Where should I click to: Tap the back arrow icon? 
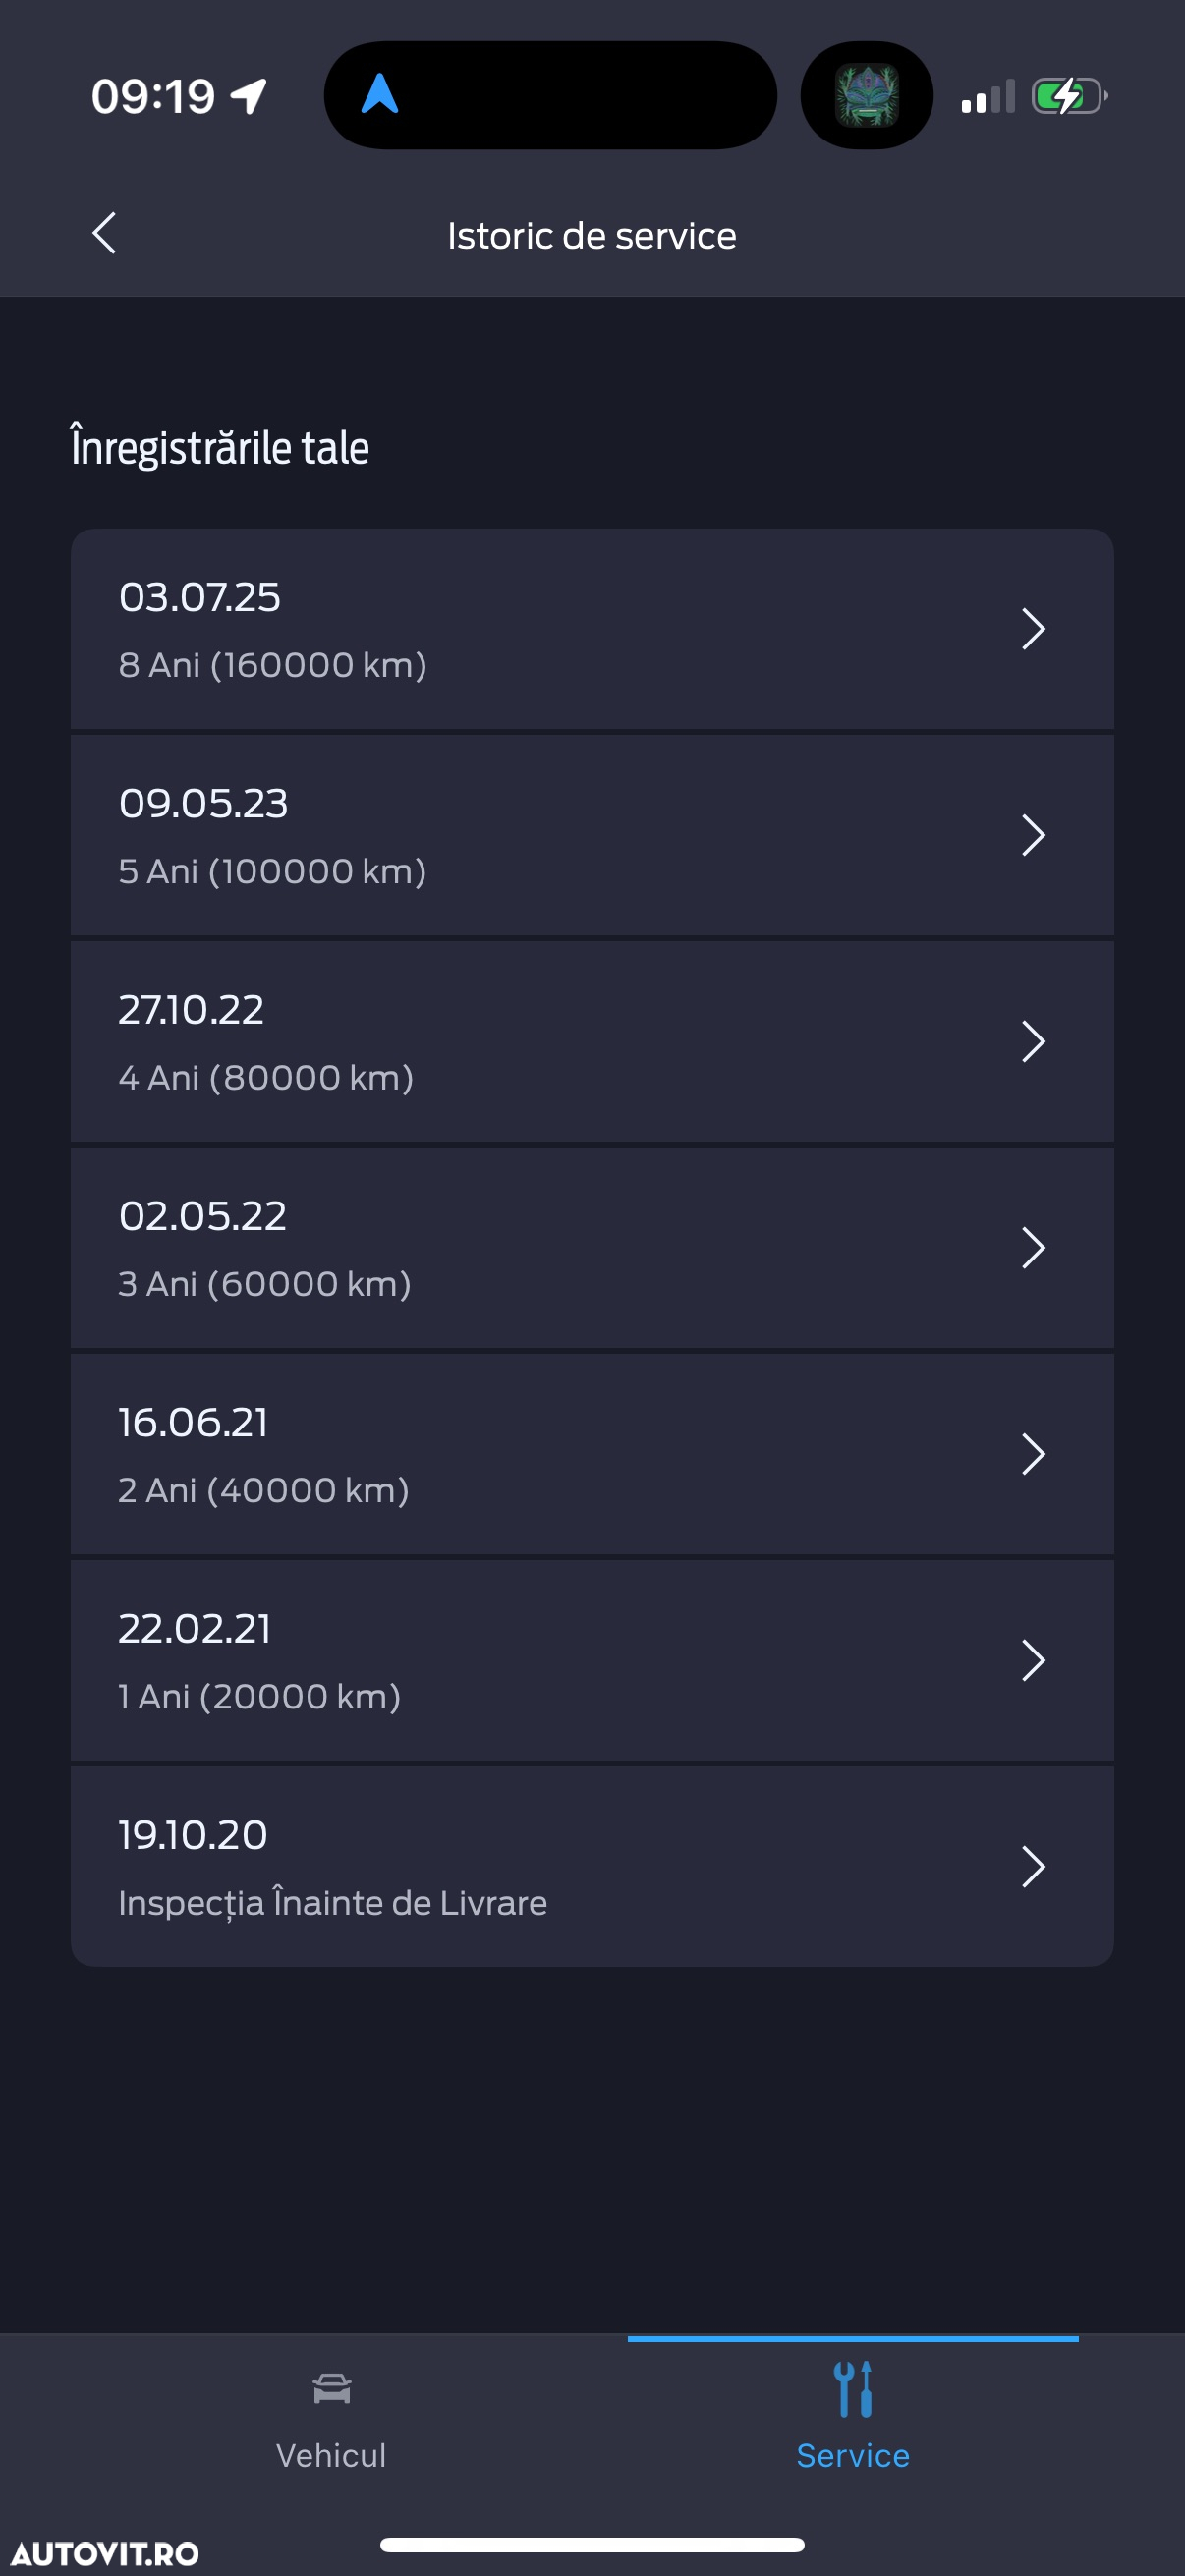[104, 234]
